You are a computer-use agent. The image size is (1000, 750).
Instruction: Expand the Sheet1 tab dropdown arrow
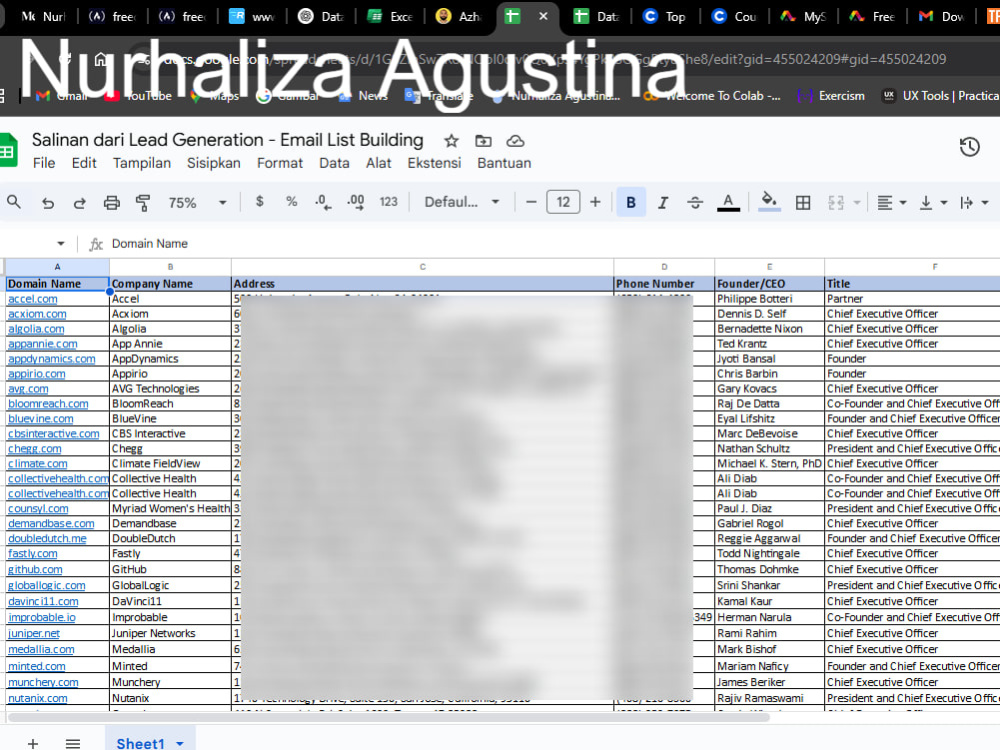(x=180, y=744)
